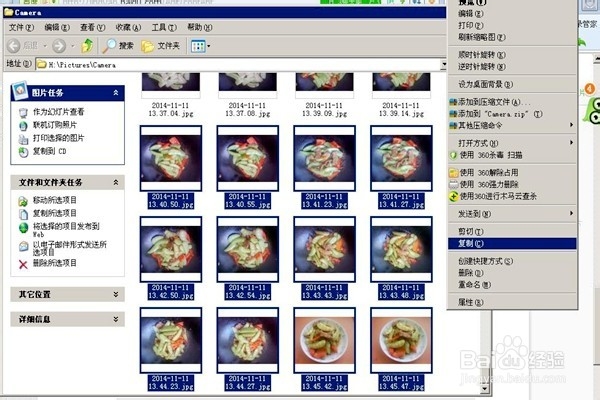
Task: Choose 打印(P) in context menu
Action: click(x=512, y=25)
